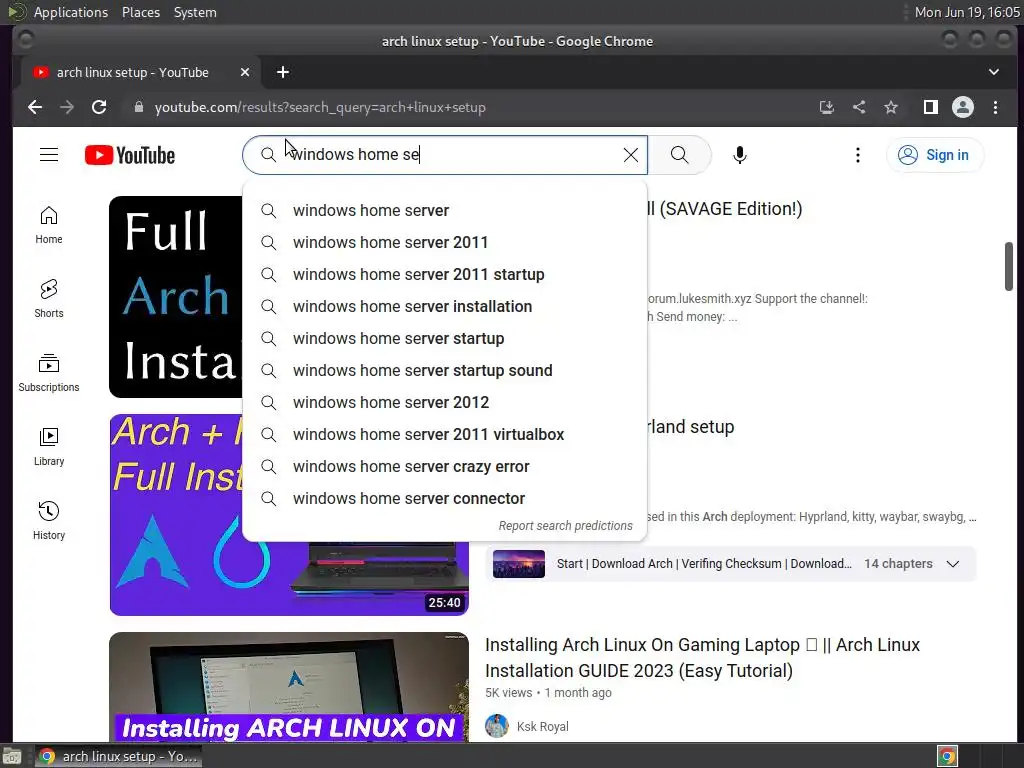Open Full Arch Install video thumbnail
The image size is (1024, 768).
[175, 296]
